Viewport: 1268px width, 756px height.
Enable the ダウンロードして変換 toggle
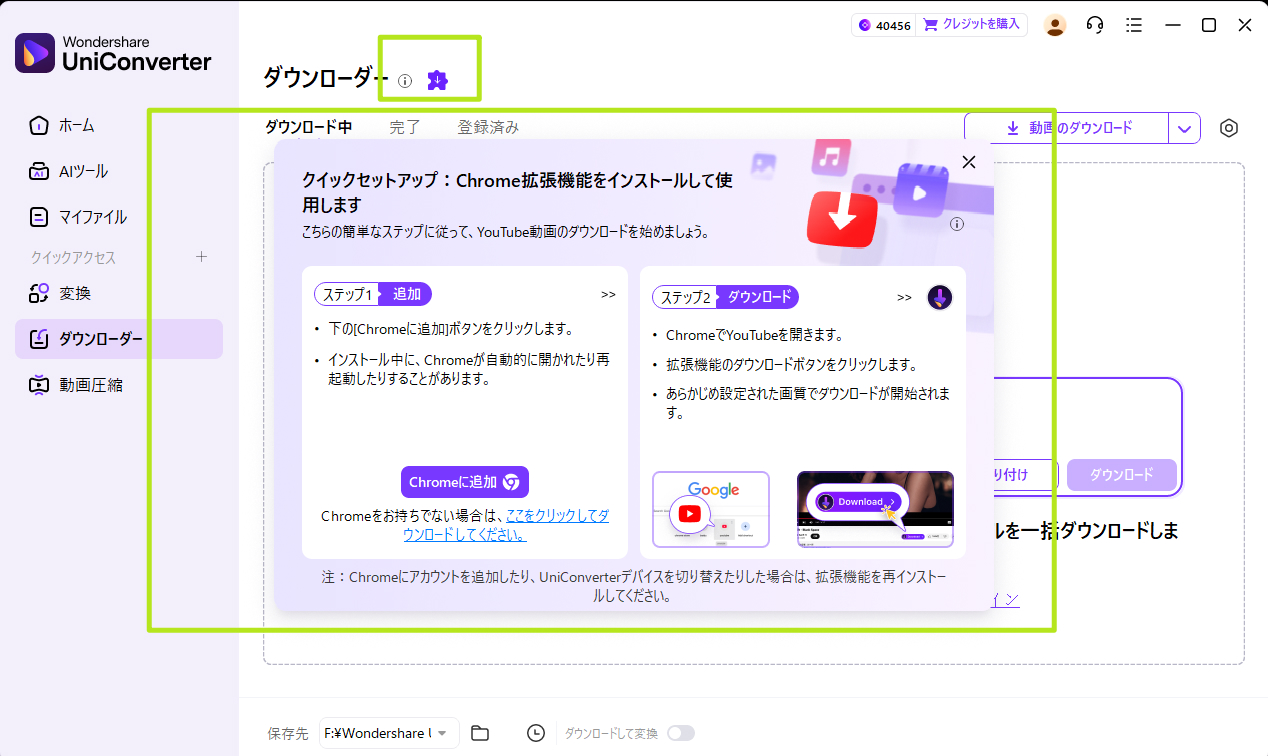coord(681,733)
